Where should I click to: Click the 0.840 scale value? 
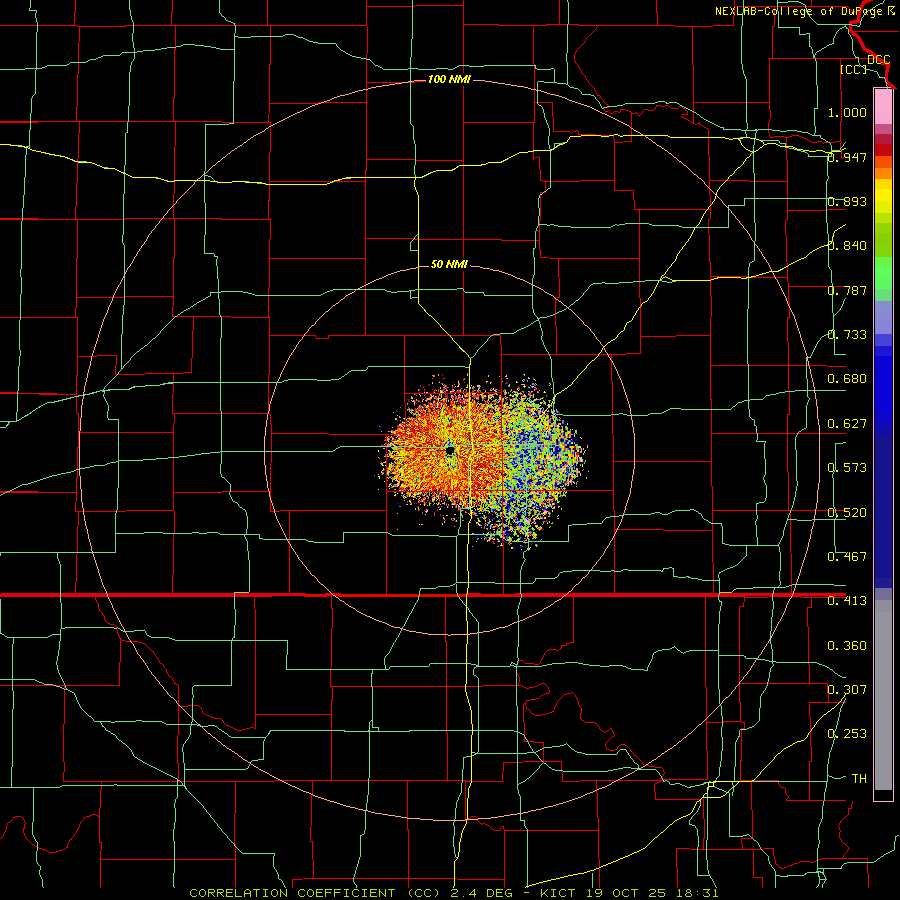(847, 246)
